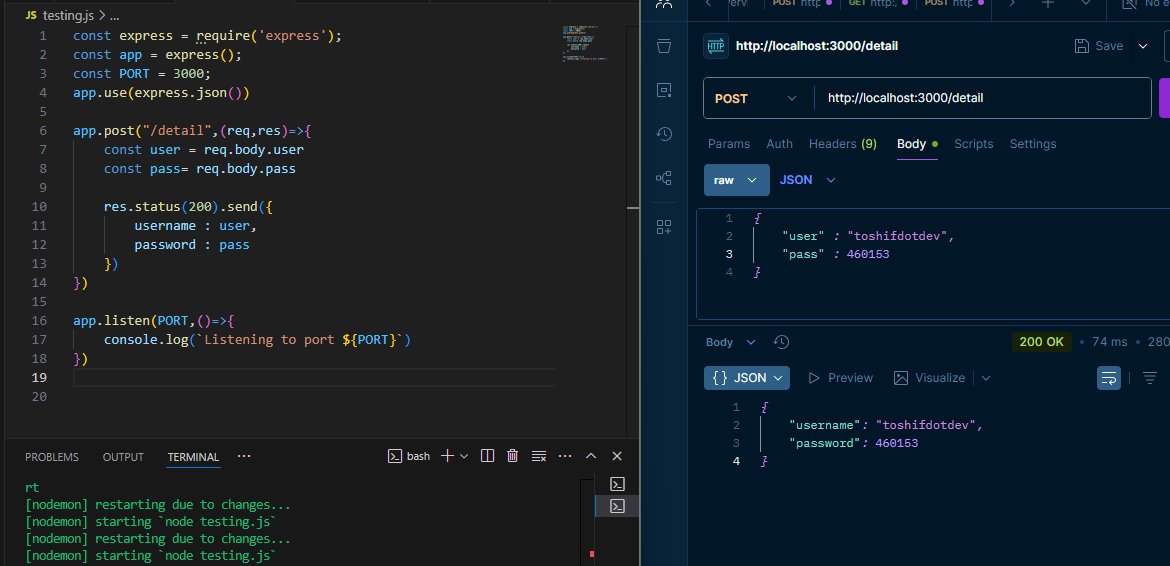
Task: Click the editor vertical scrollbar
Action: [x=634, y=231]
